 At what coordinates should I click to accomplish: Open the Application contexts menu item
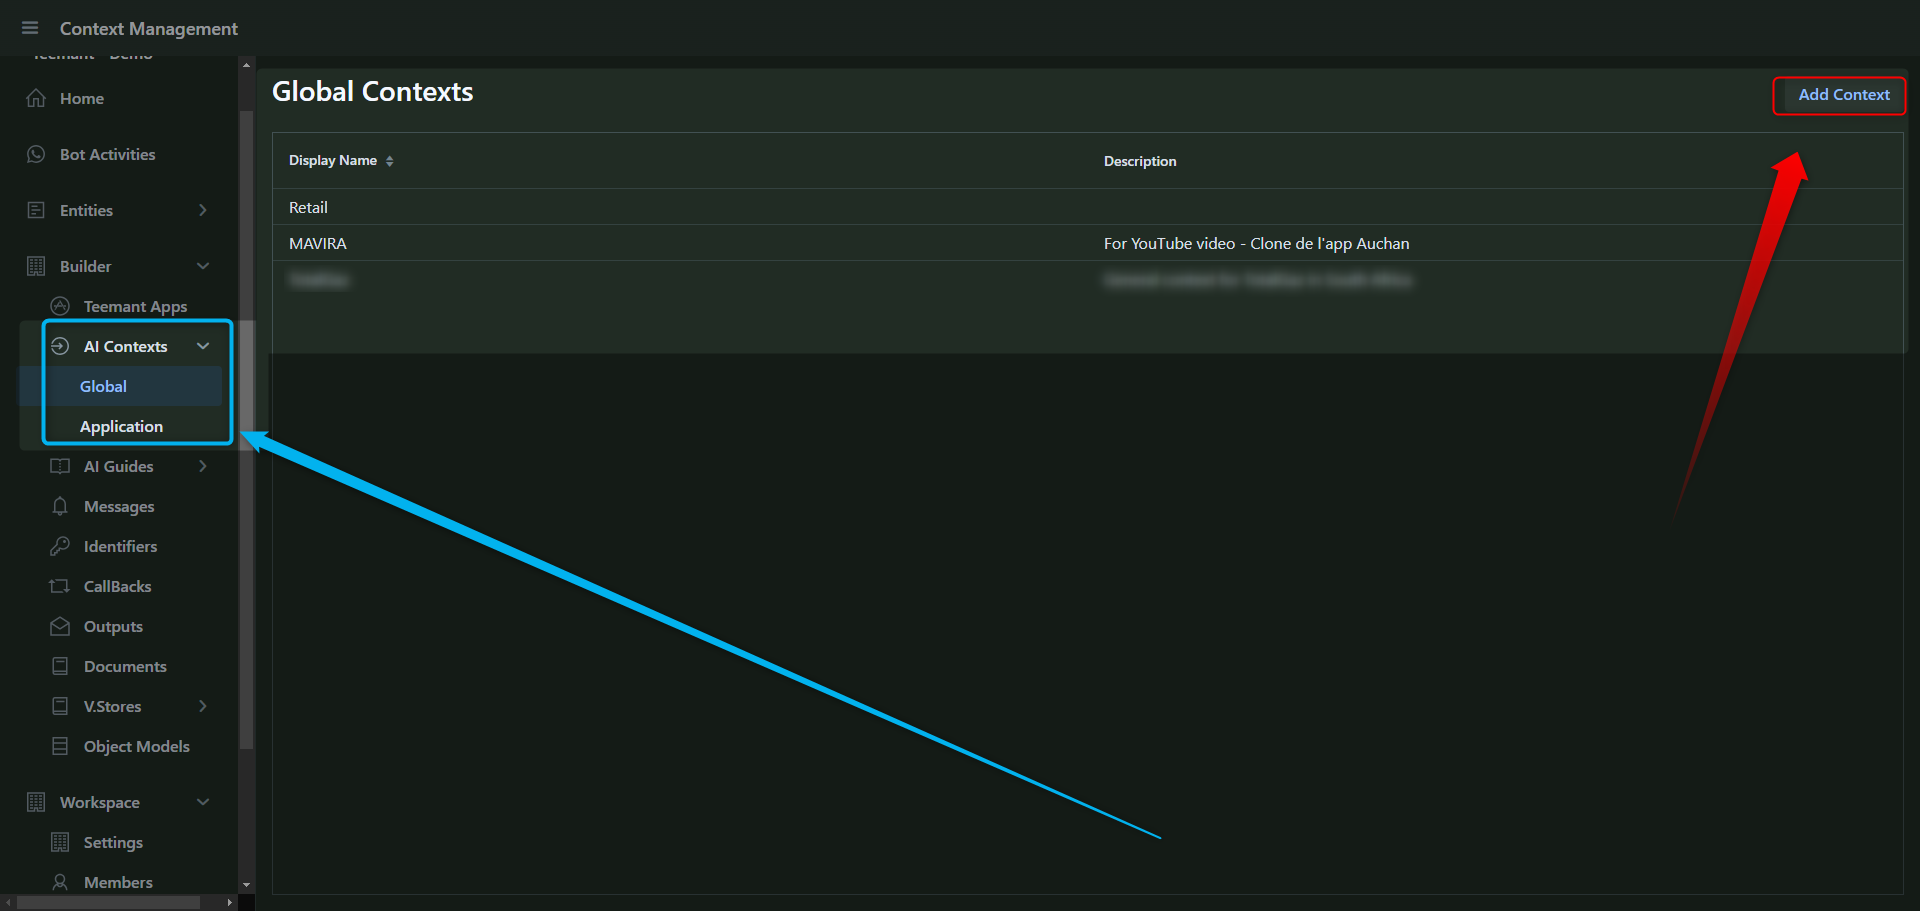(x=121, y=426)
